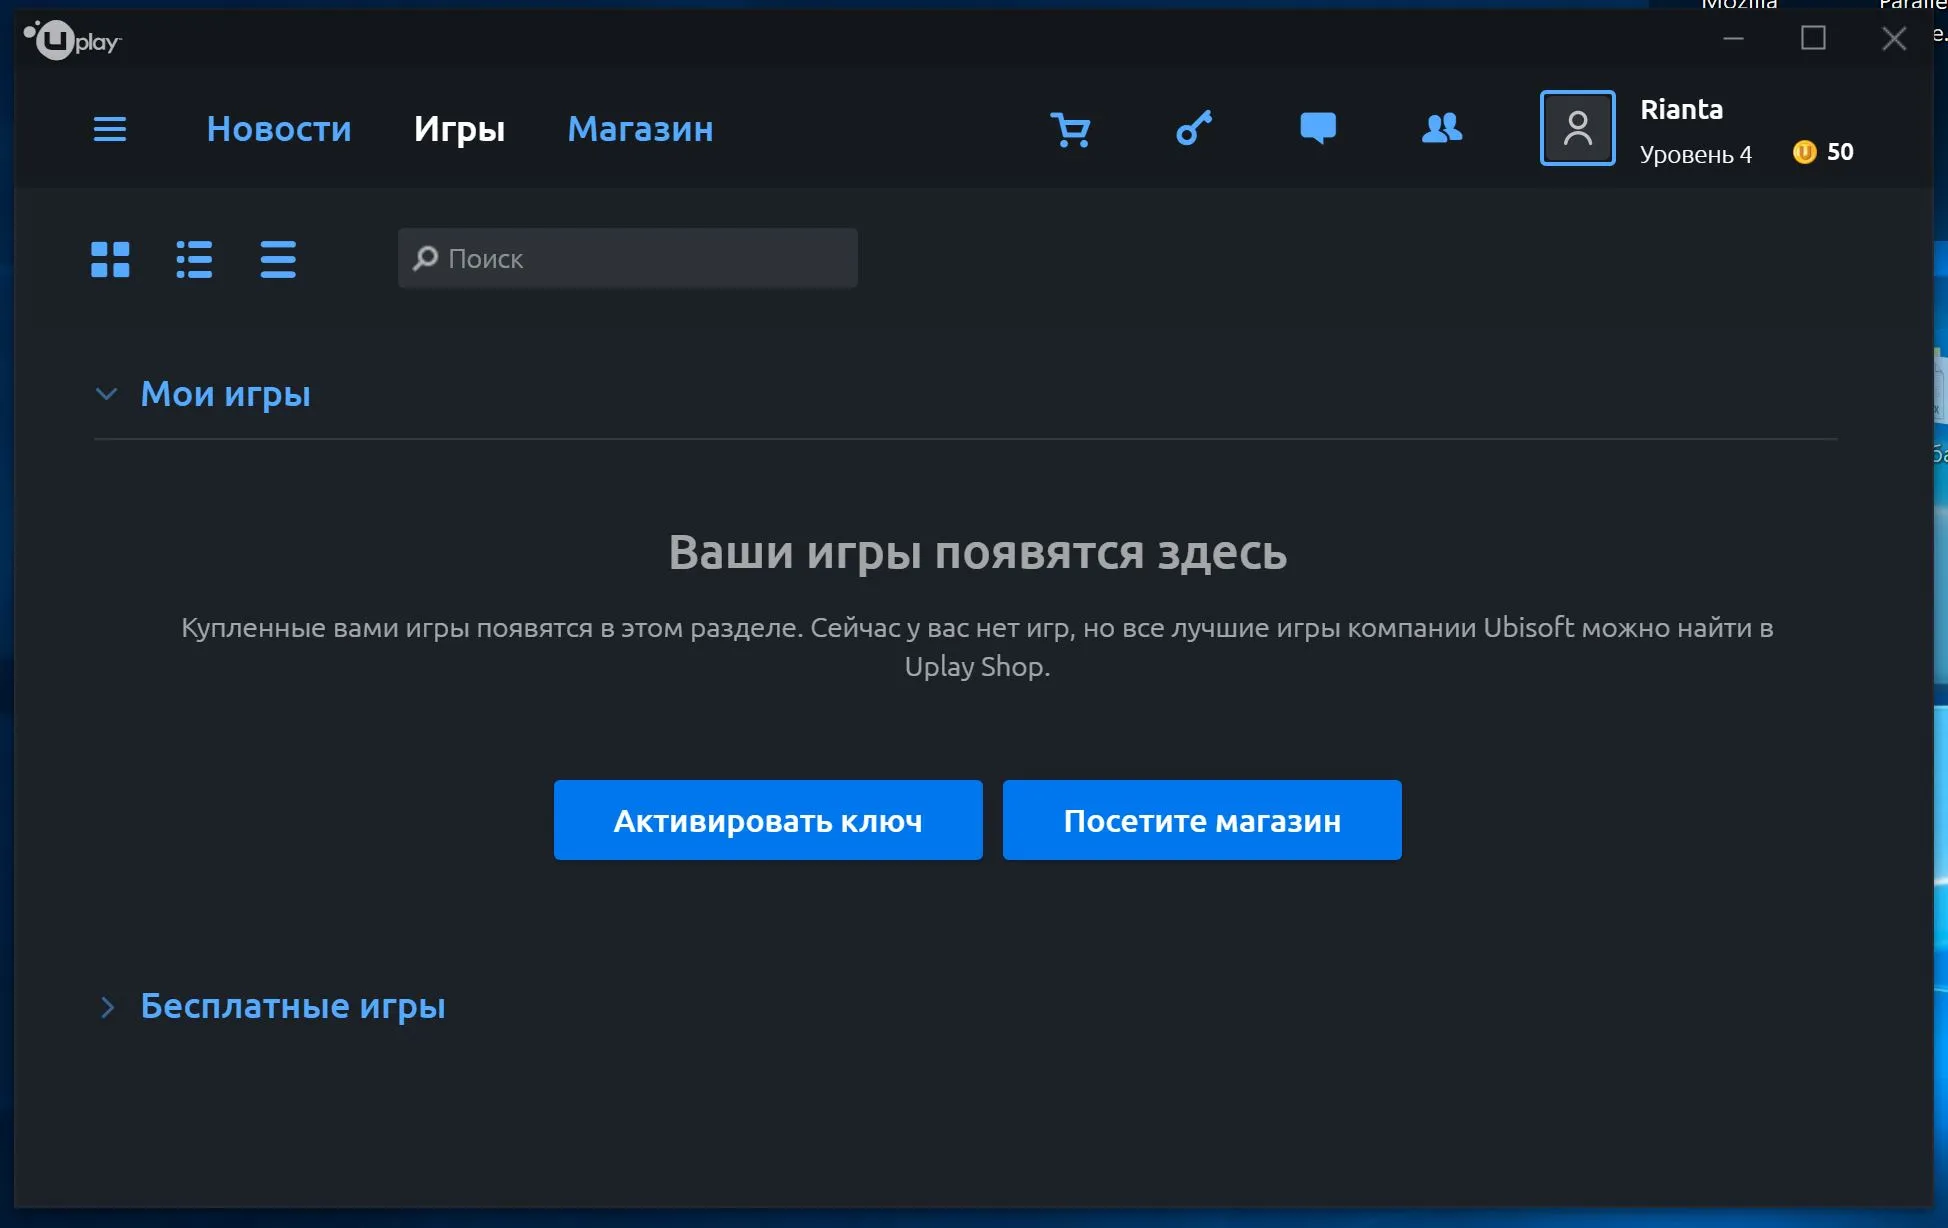1948x1228 pixels.
Task: Minimize the Uplay window
Action: [x=1734, y=39]
